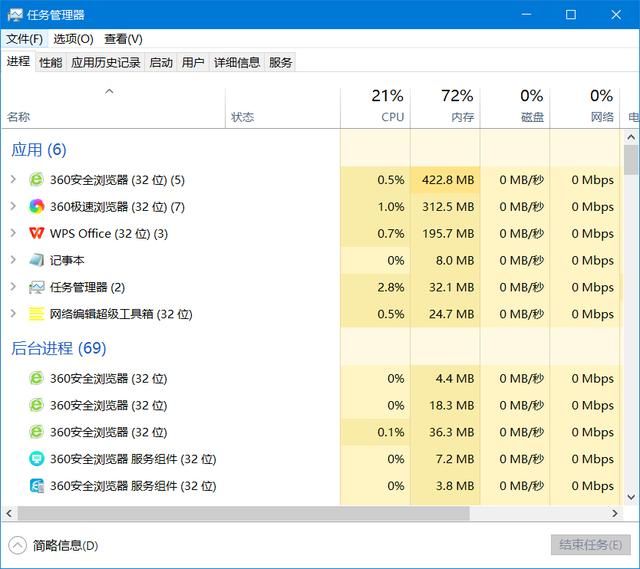This screenshot has height=569, width=640.
Task: Click the vertical scrollbar thumb
Action: [631, 159]
